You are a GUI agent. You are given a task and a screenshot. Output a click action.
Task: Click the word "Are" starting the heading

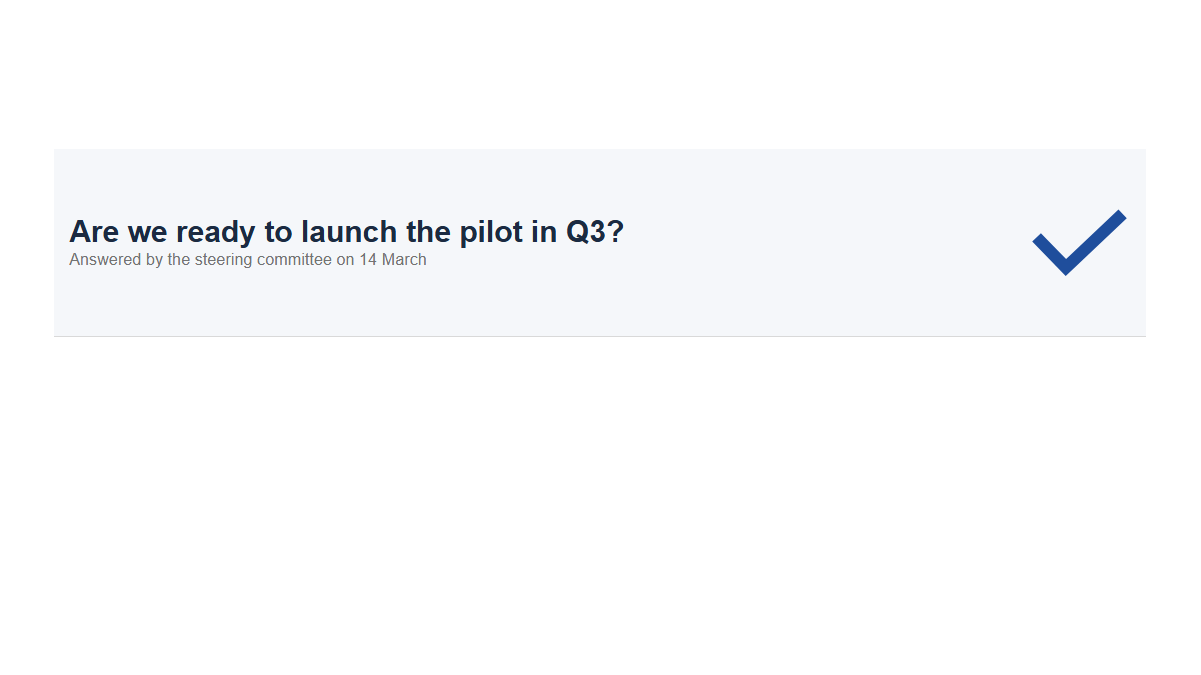(x=94, y=232)
